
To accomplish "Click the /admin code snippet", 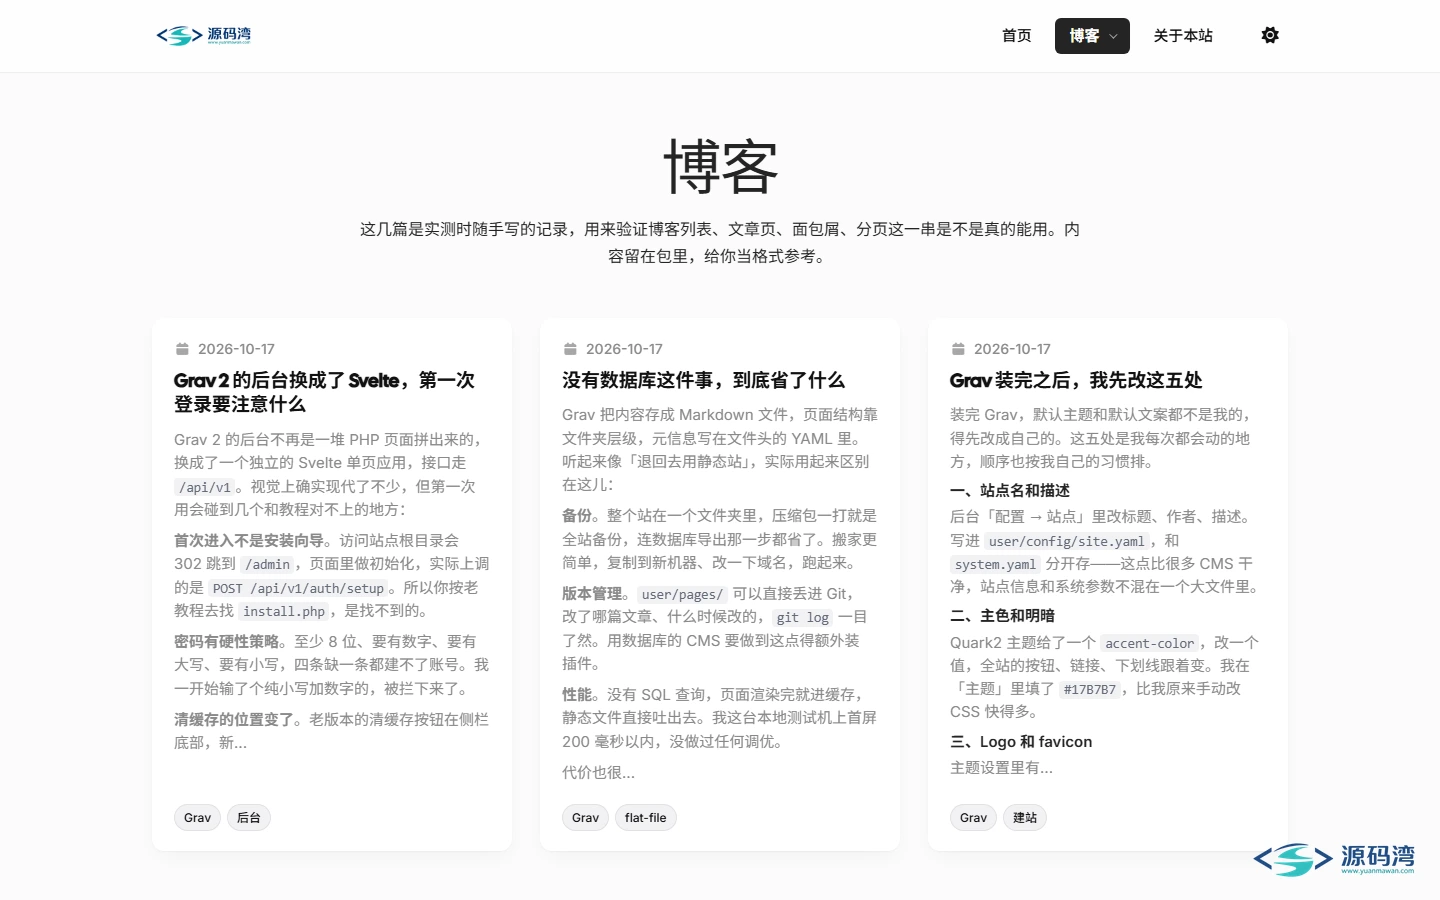I will (x=267, y=564).
